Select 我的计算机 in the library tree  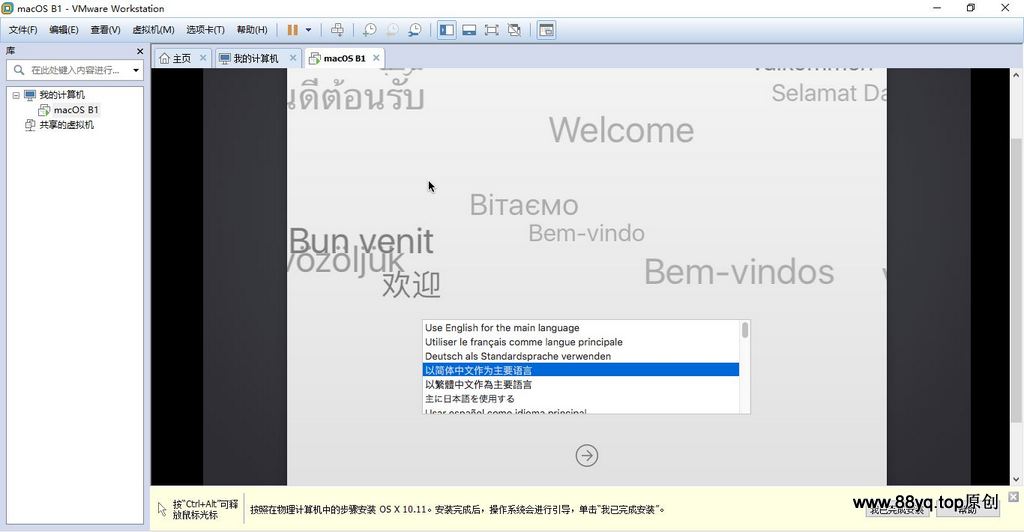pyautogui.click(x=61, y=95)
